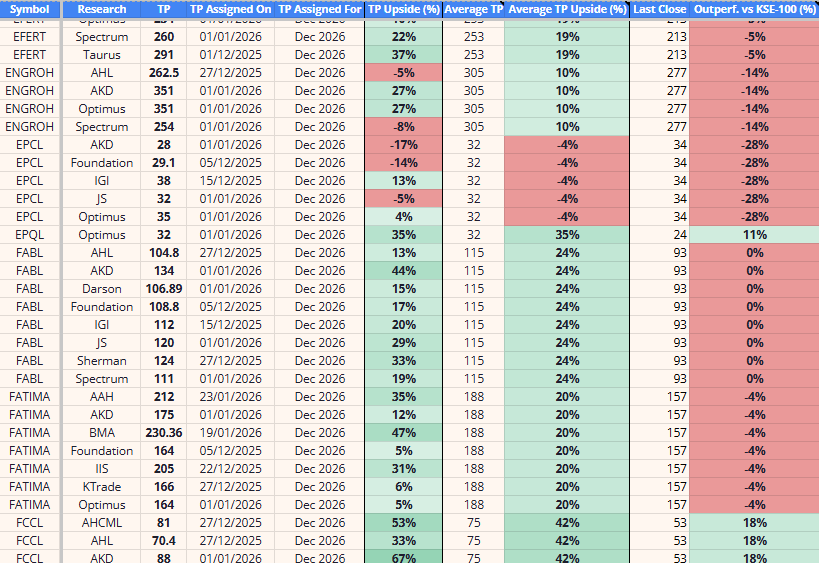
Task: Select the TP value 29.1 for EPCL Foundation
Action: point(164,163)
